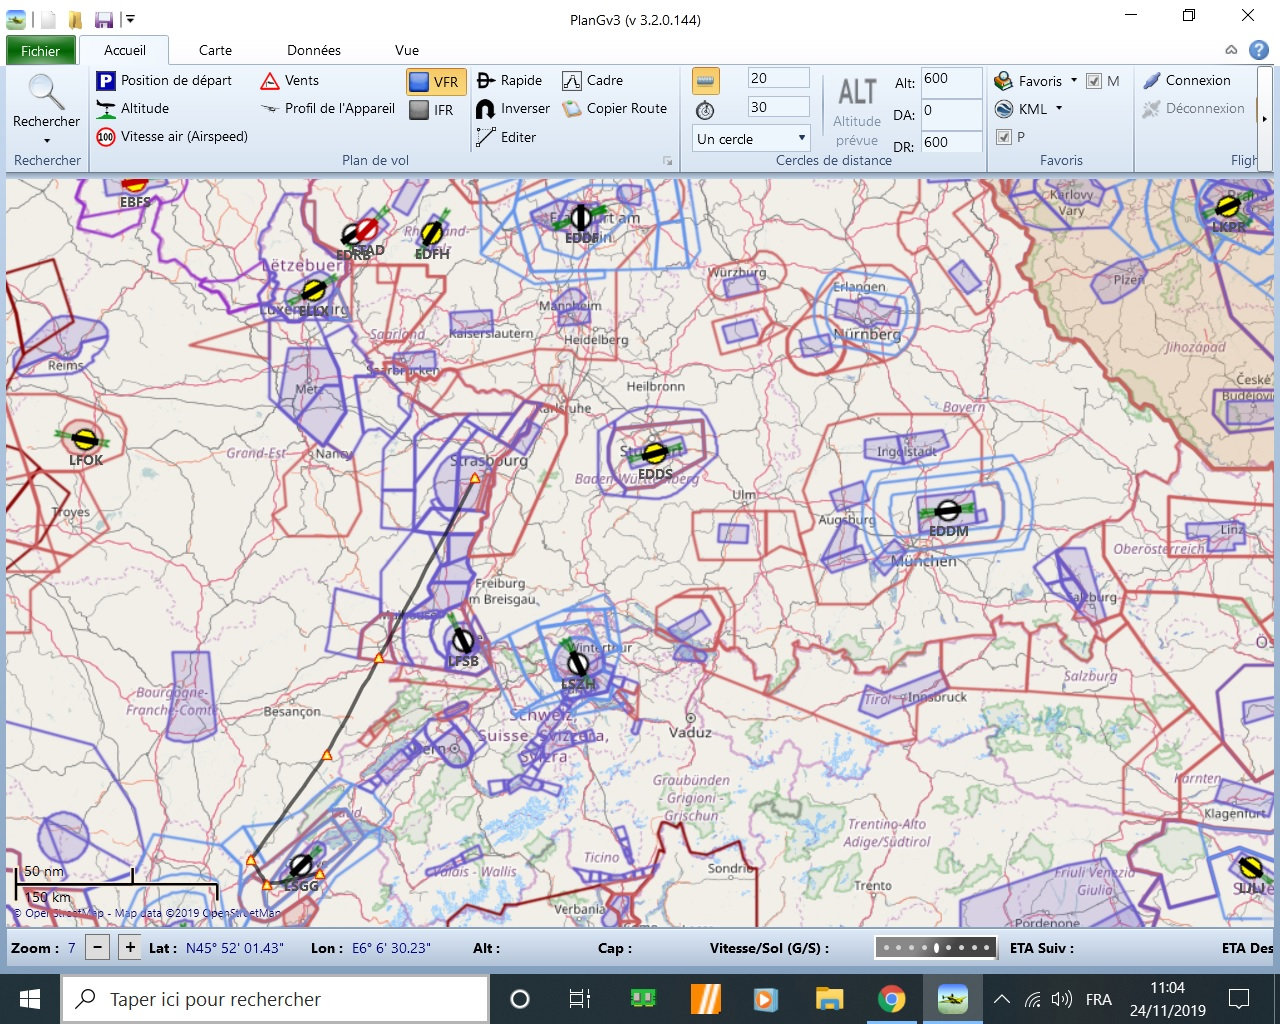Click the Connexion plug icon
This screenshot has height=1024, width=1280.
tap(1152, 81)
